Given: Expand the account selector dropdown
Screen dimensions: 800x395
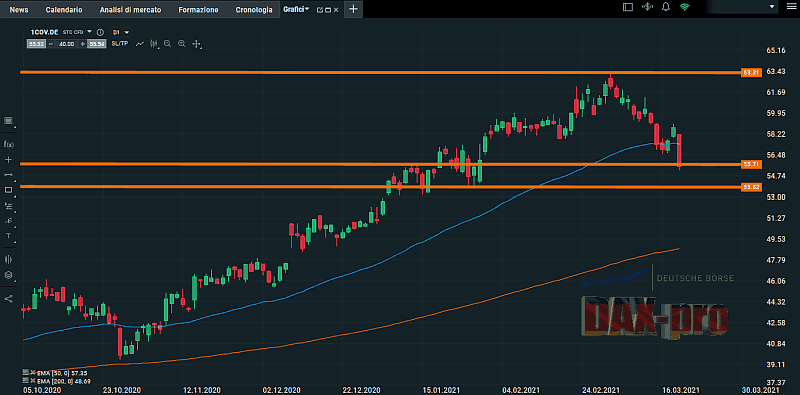Looking at the screenshot, I should (771, 7).
